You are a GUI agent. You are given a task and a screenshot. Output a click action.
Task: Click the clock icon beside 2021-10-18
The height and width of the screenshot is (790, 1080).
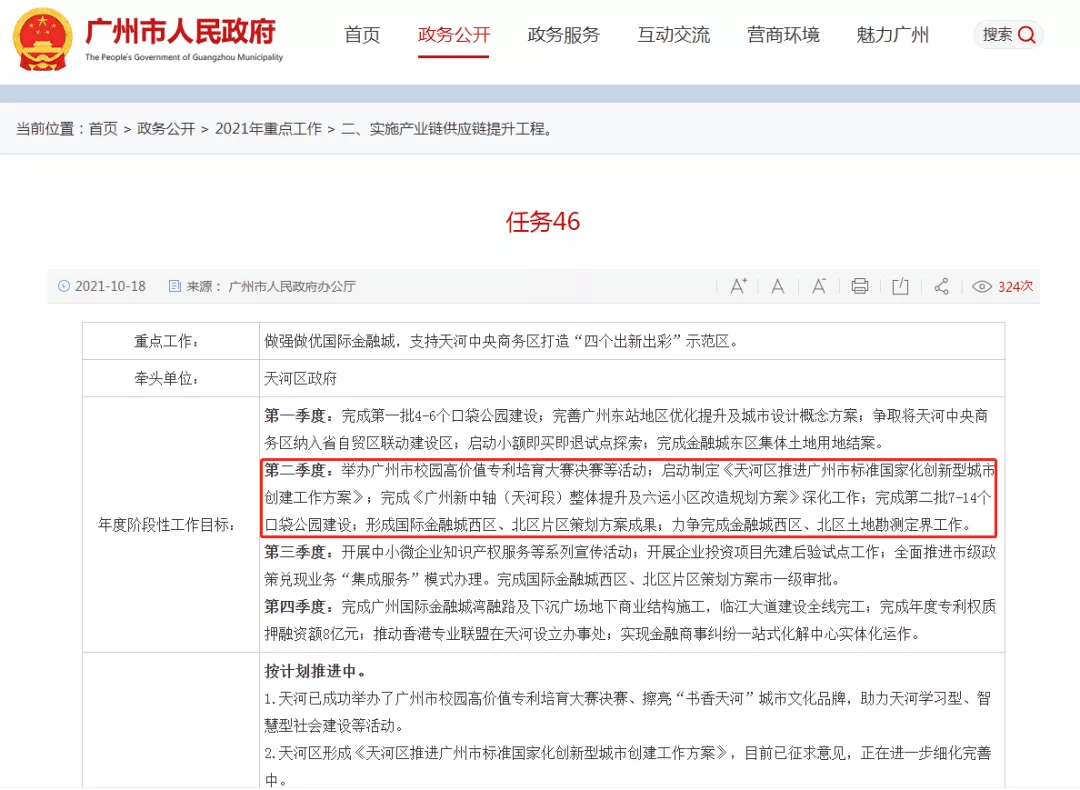[x=64, y=286]
